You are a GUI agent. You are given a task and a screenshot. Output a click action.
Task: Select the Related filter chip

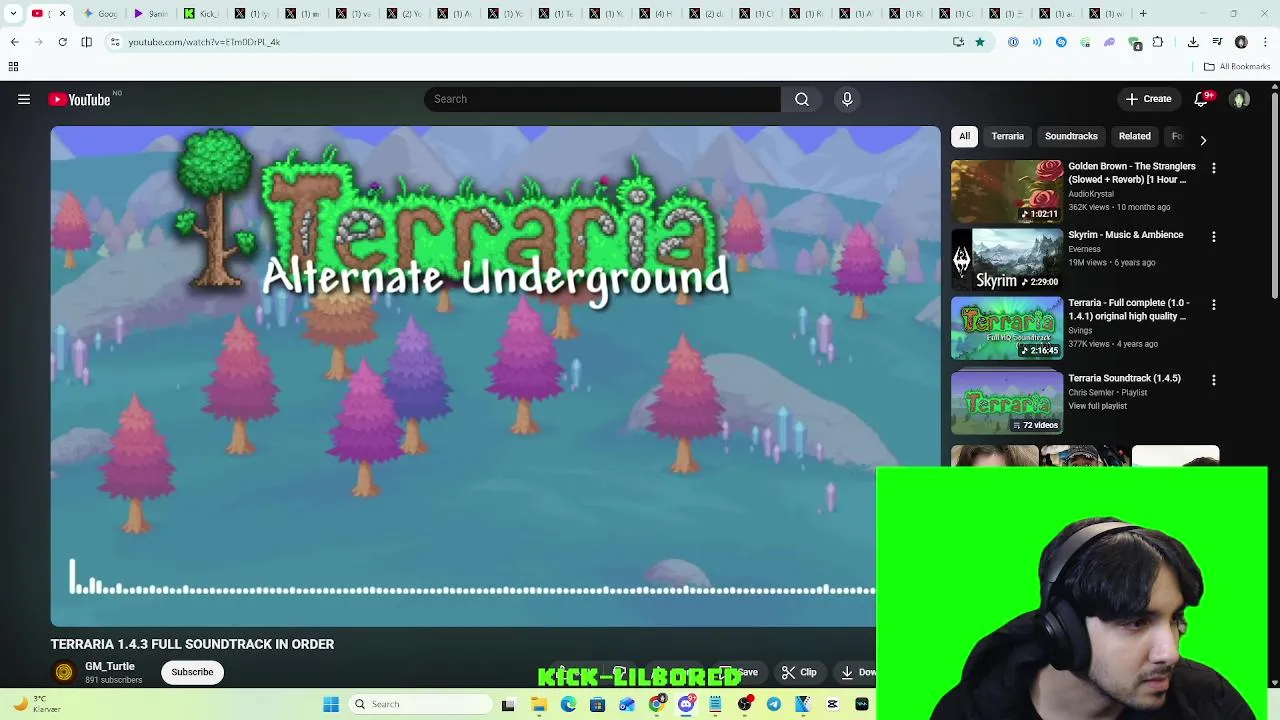click(1134, 136)
